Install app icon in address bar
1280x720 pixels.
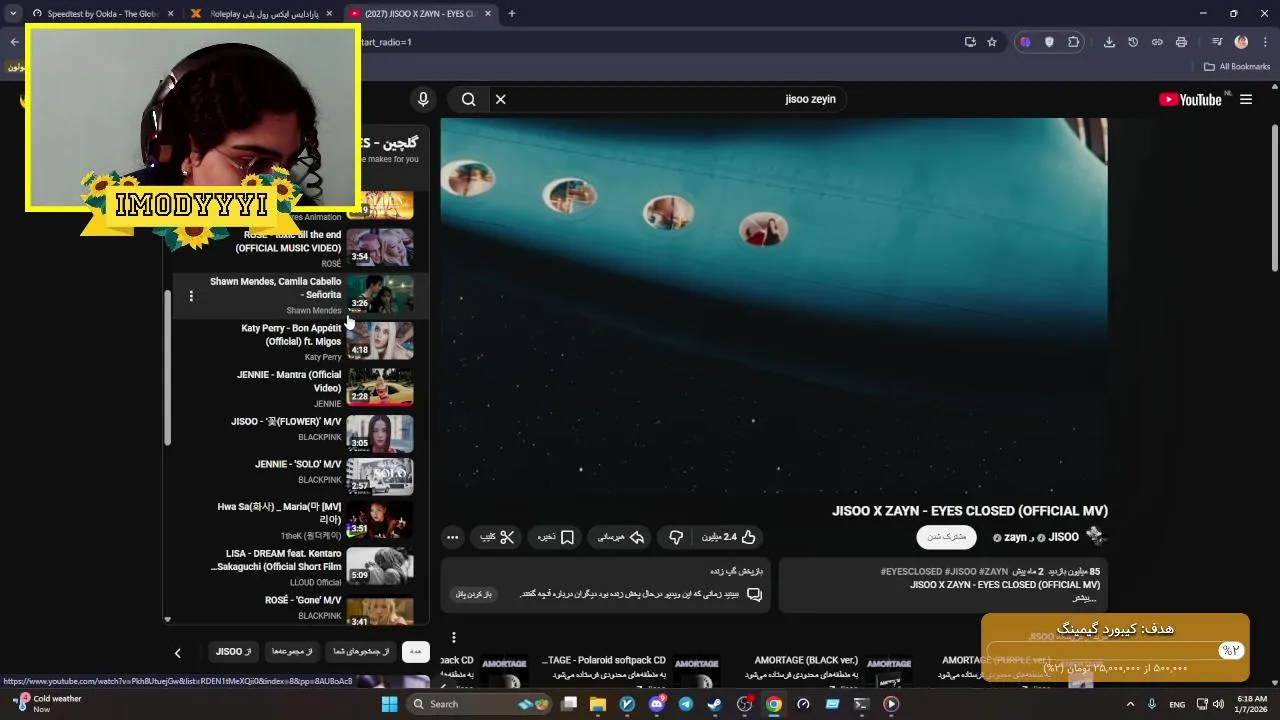click(x=970, y=42)
